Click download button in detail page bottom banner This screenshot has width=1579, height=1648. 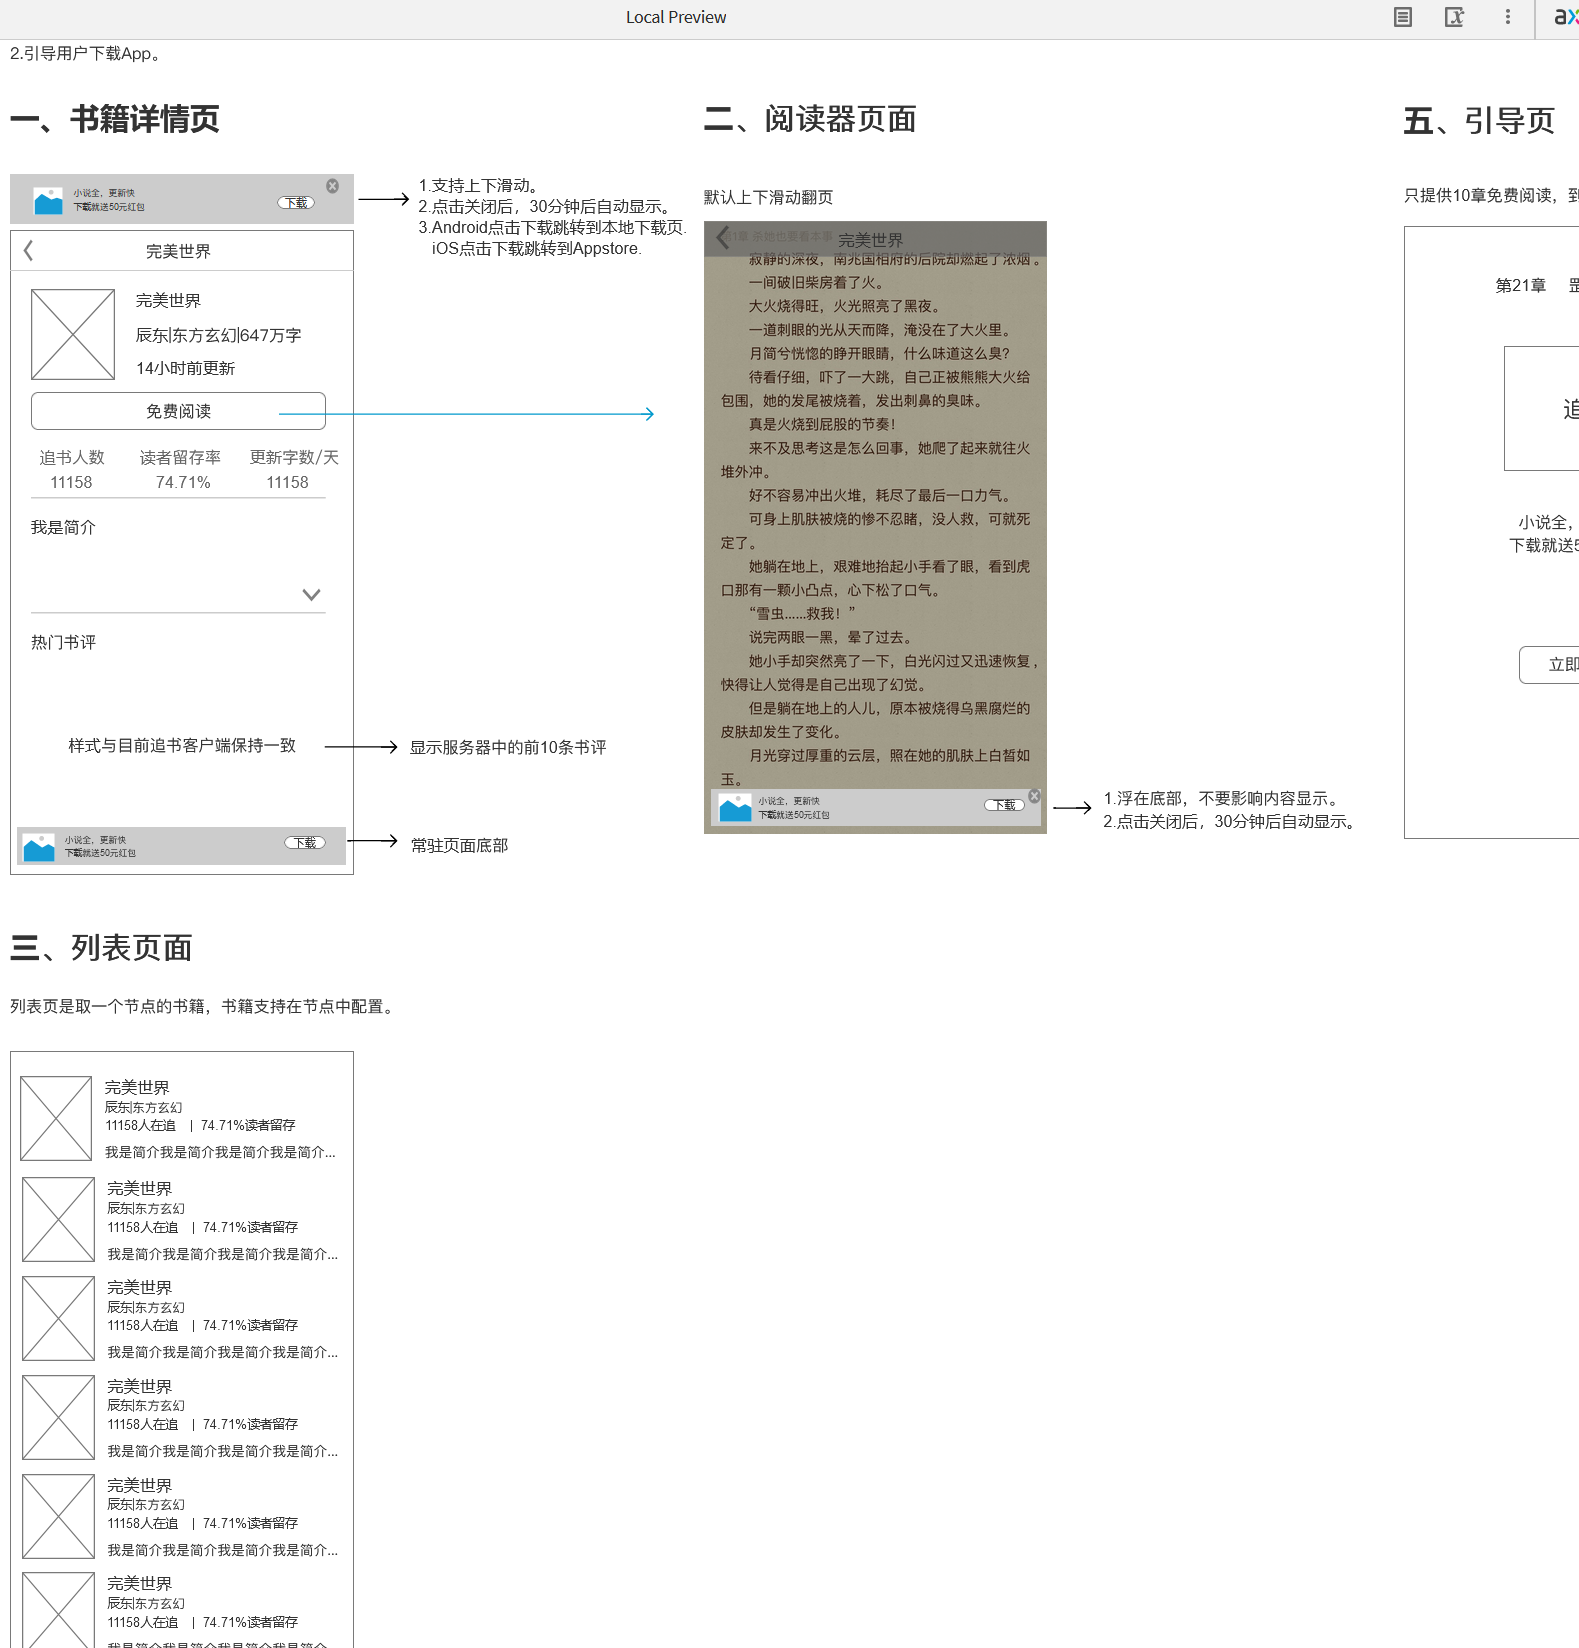click(305, 843)
